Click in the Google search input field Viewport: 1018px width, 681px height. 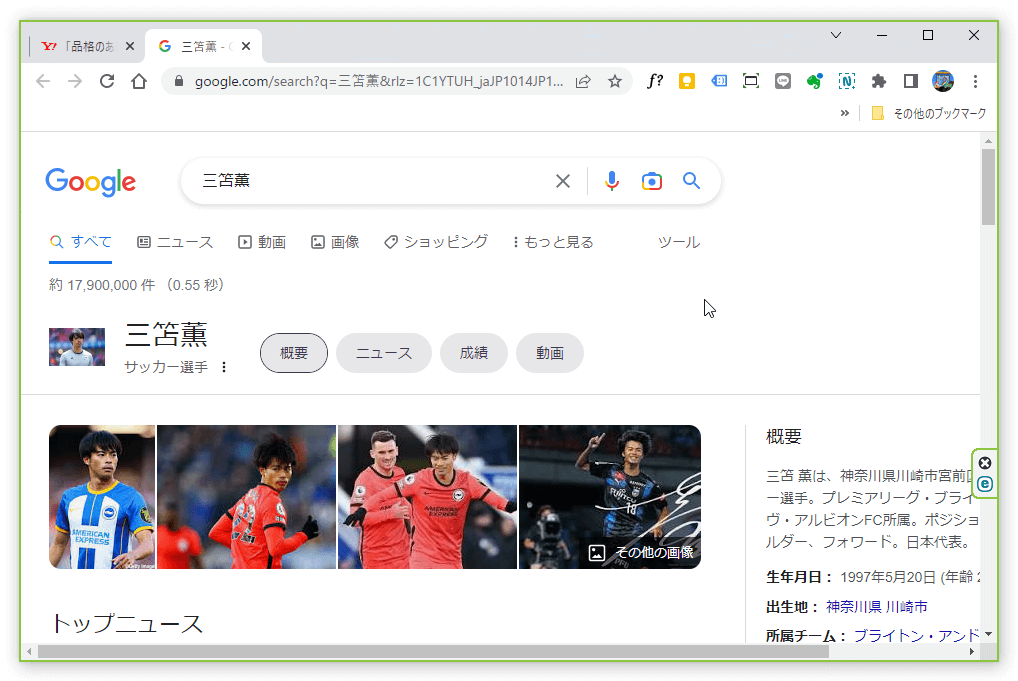point(370,181)
